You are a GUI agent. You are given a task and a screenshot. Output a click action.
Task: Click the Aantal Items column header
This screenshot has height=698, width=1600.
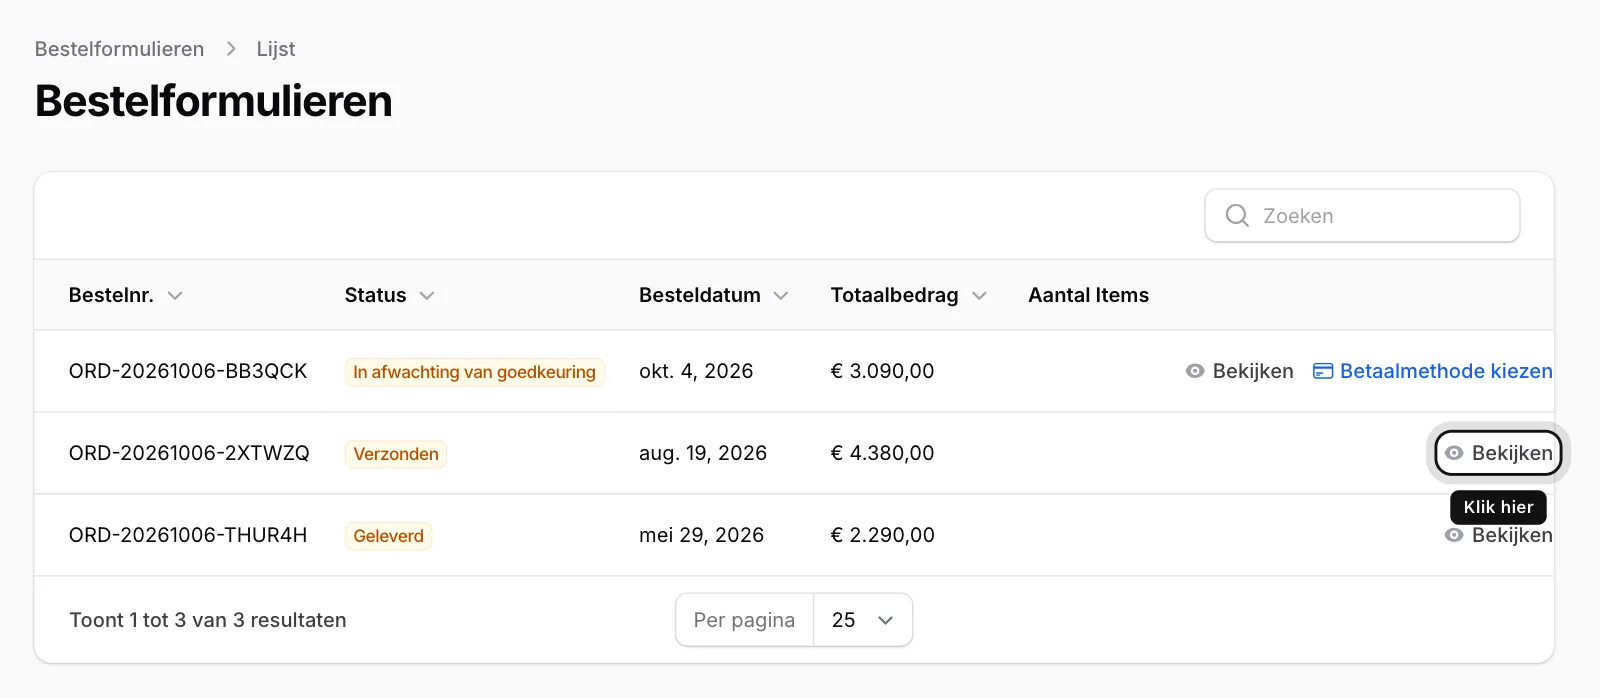[x=1088, y=295]
